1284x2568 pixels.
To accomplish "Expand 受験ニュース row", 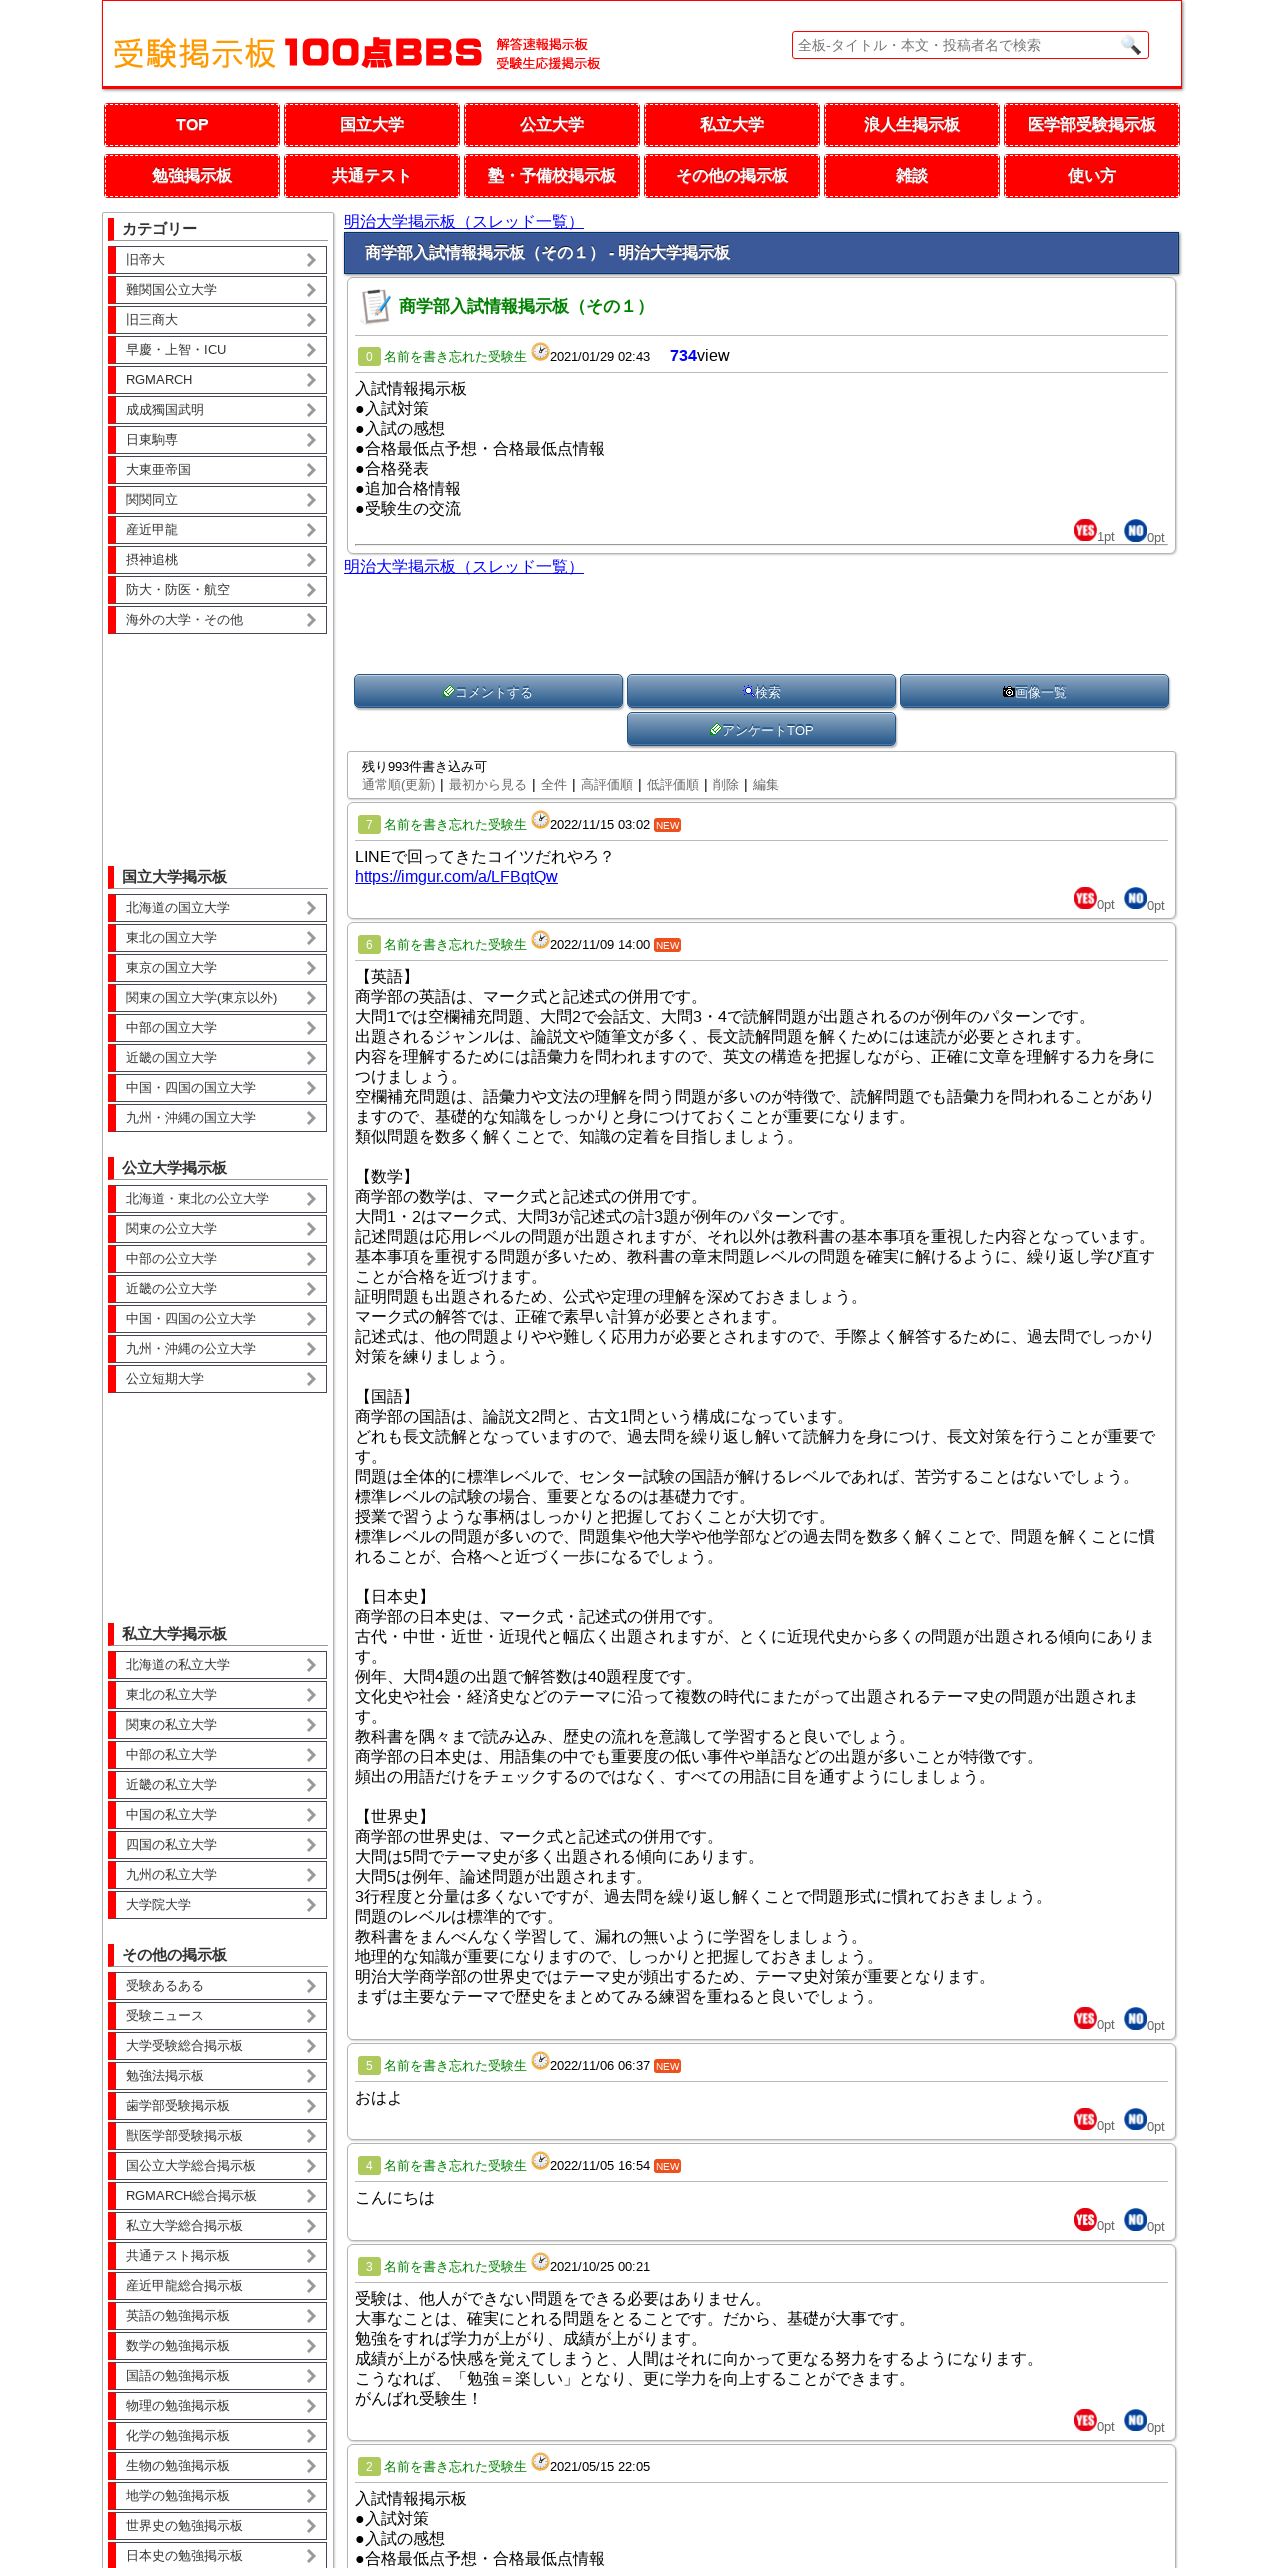I will tap(218, 2016).
